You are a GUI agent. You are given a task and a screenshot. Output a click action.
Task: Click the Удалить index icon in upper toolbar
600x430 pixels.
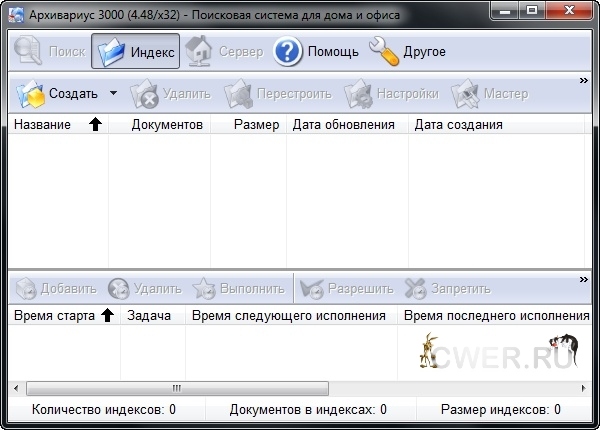[146, 95]
